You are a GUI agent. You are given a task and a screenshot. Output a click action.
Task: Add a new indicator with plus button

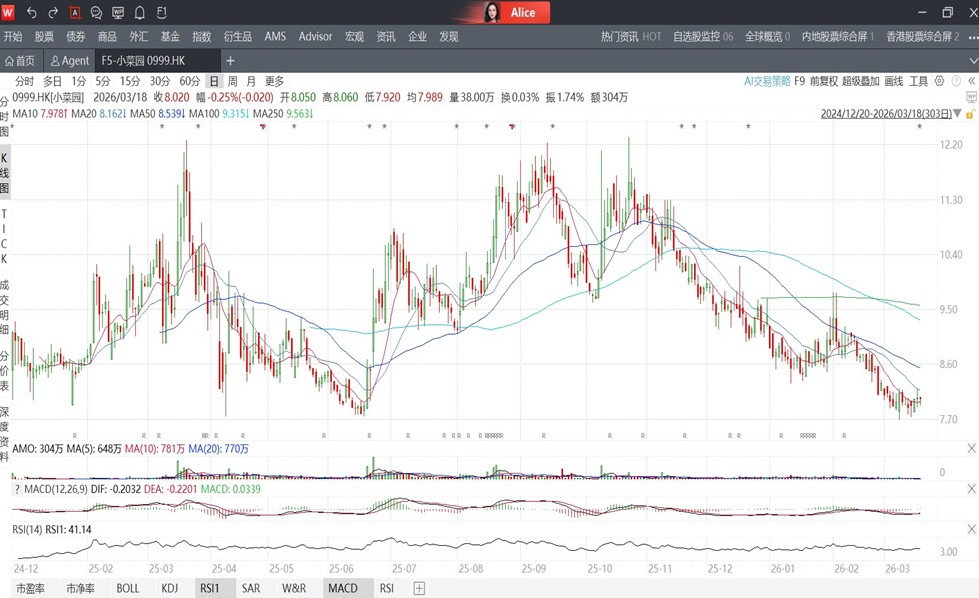click(x=419, y=588)
